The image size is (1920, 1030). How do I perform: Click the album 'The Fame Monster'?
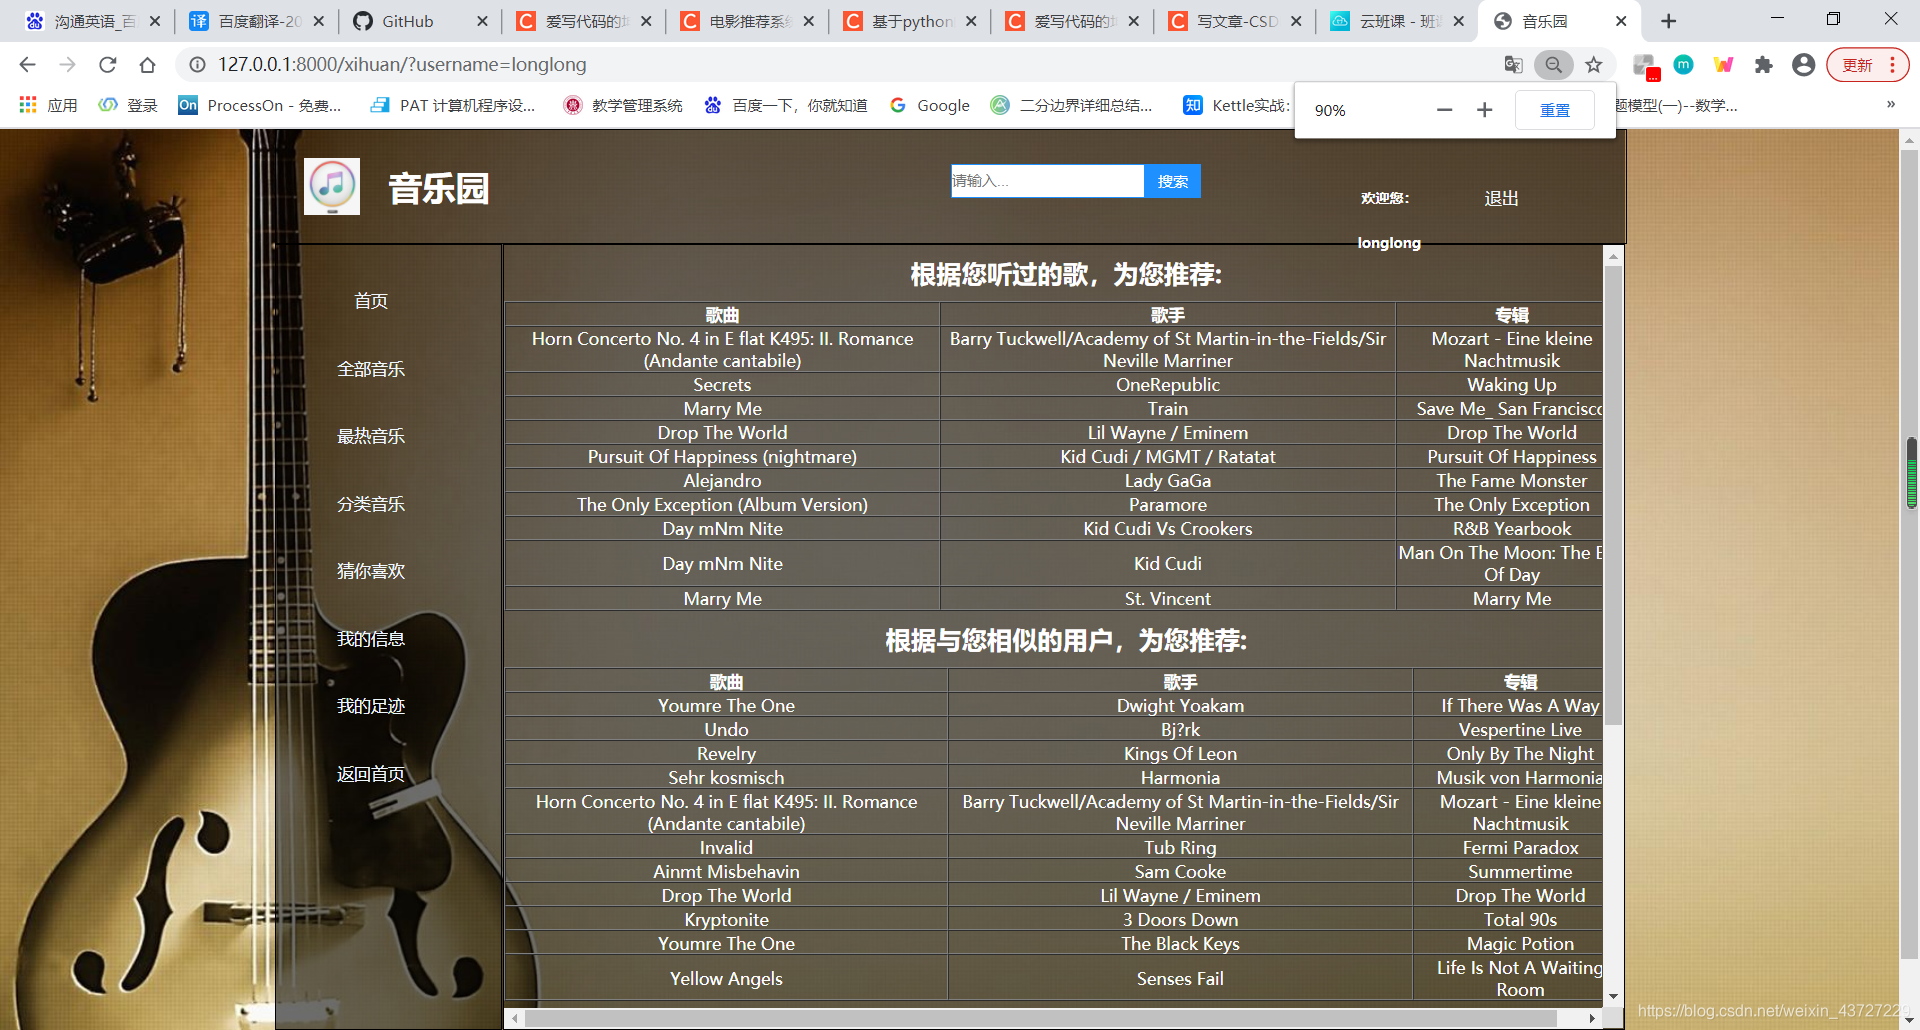click(x=1511, y=481)
